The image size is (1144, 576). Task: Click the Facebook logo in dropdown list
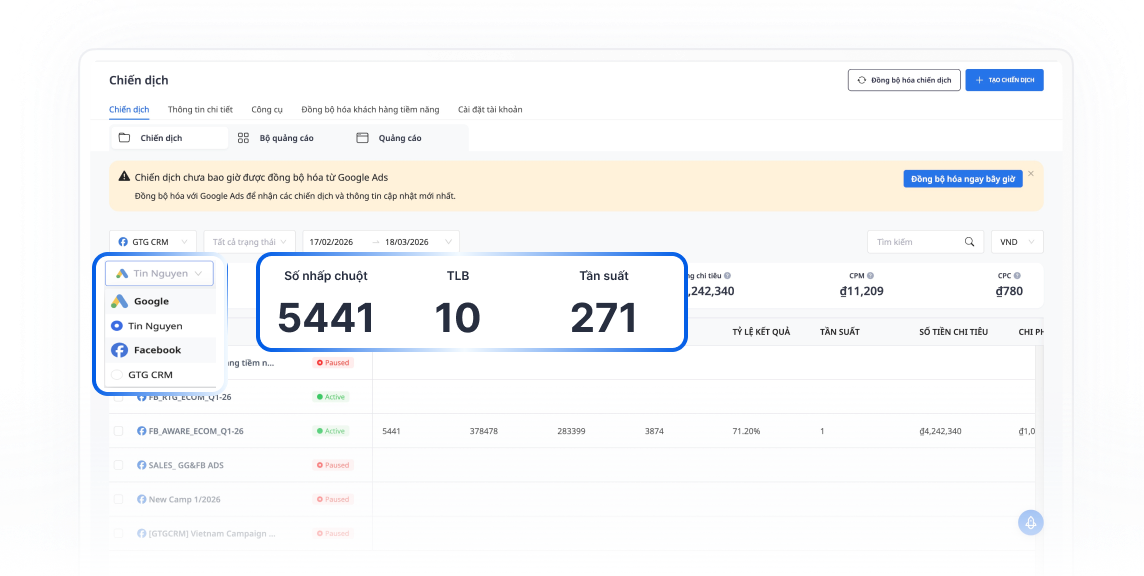click(119, 350)
